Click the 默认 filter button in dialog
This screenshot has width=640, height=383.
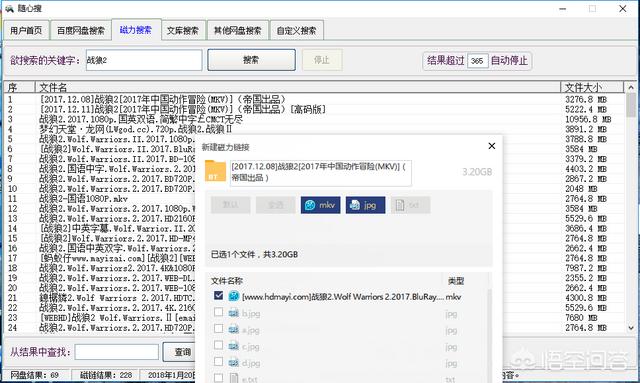[x=231, y=205]
